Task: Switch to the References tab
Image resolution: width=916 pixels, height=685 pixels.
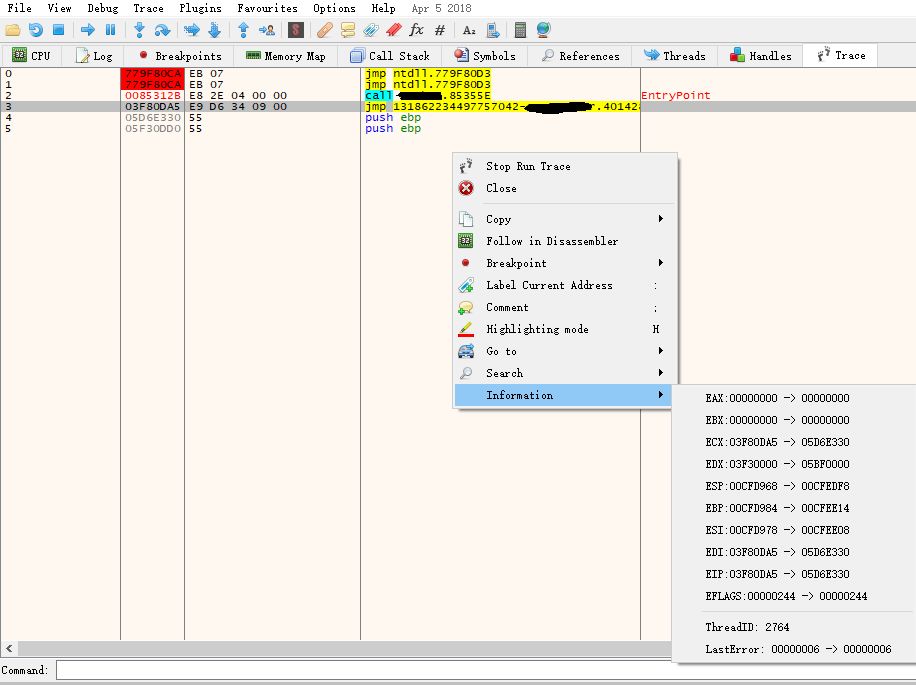Action: tap(580, 56)
